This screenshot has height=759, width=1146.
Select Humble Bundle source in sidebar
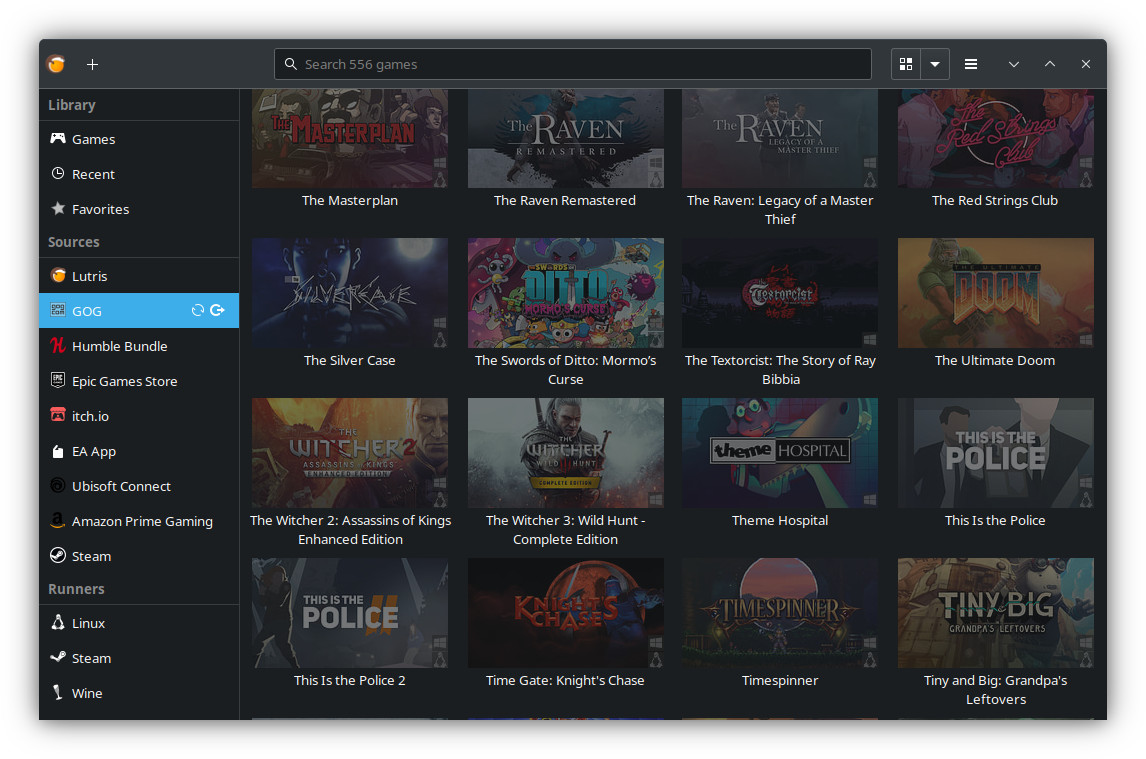(119, 346)
